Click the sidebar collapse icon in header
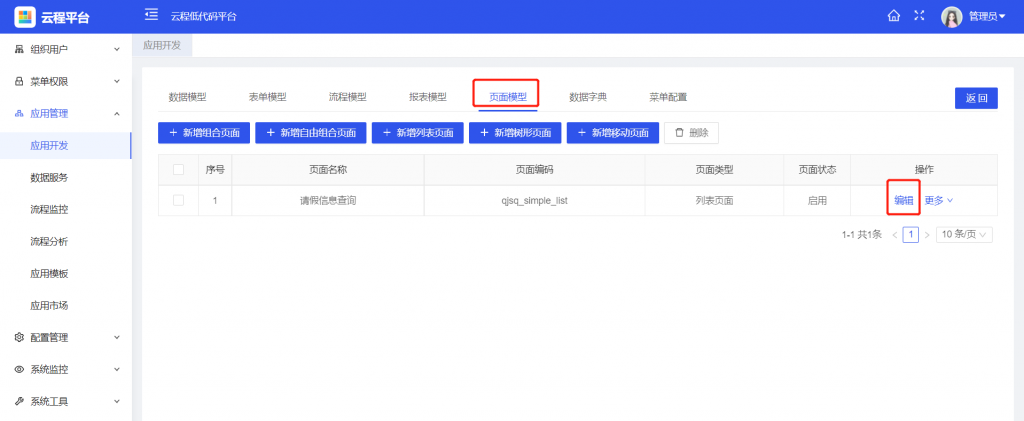The image size is (1024, 421). (151, 14)
